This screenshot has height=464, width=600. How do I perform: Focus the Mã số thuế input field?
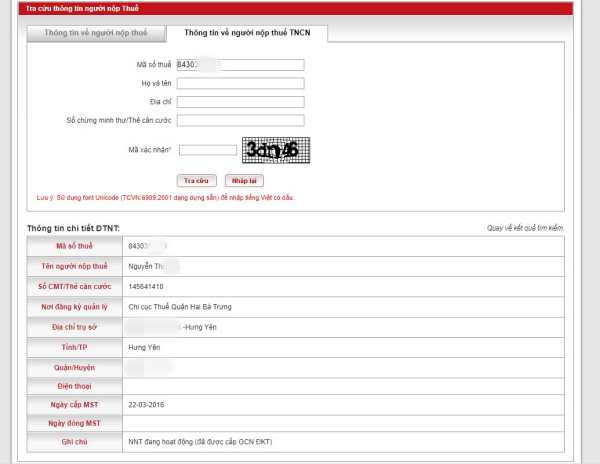[240, 65]
